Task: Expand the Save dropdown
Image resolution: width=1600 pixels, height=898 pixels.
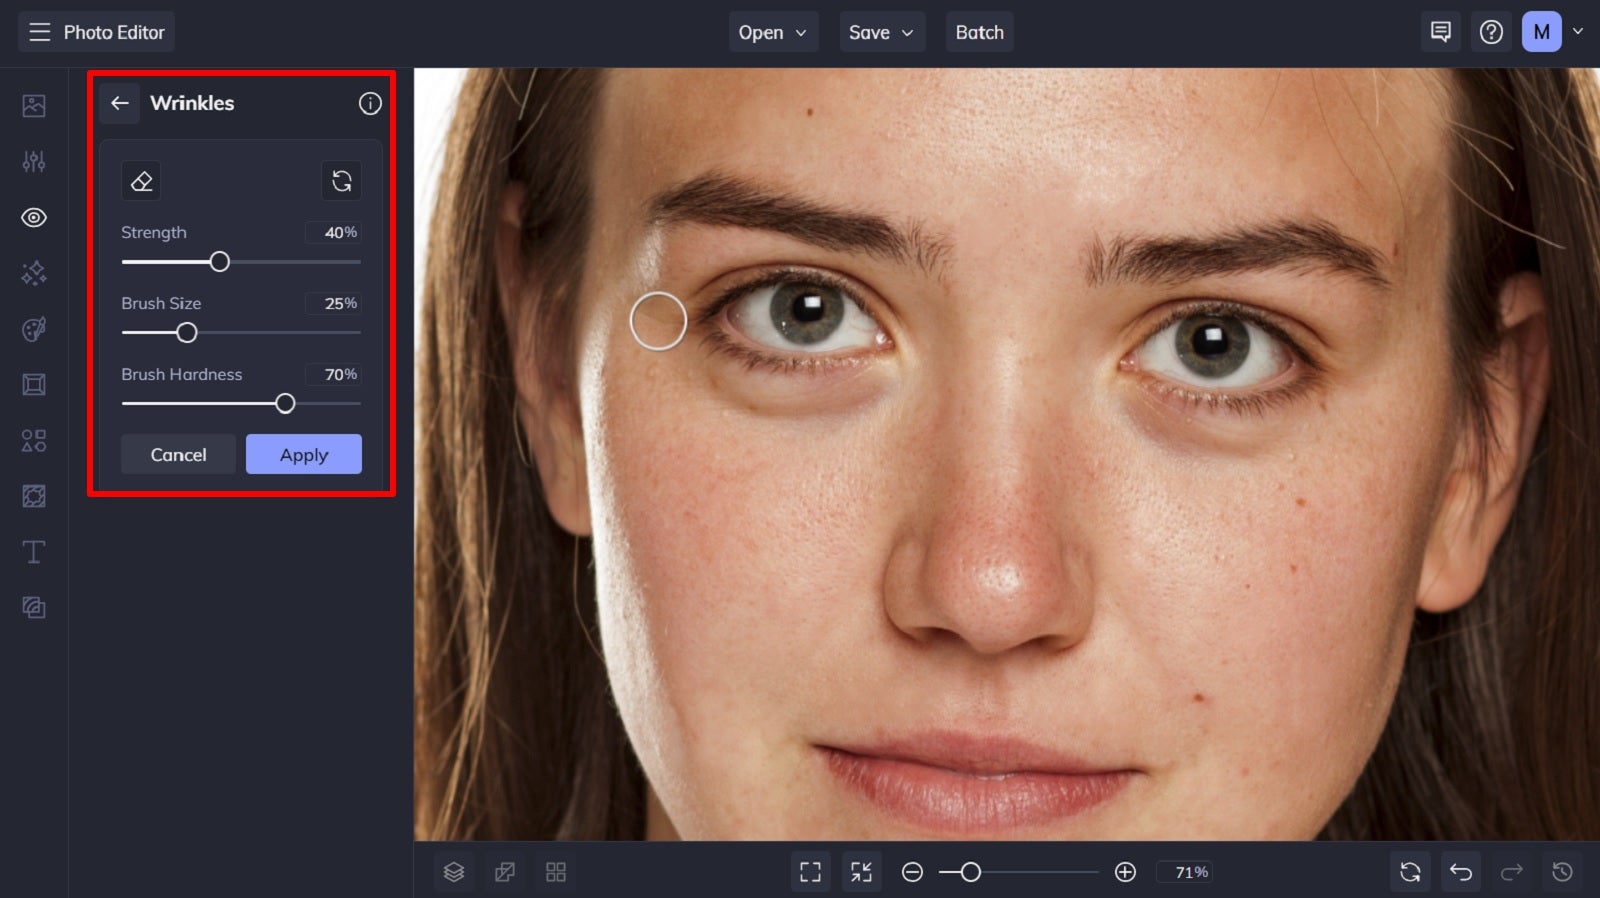Action: [x=882, y=32]
